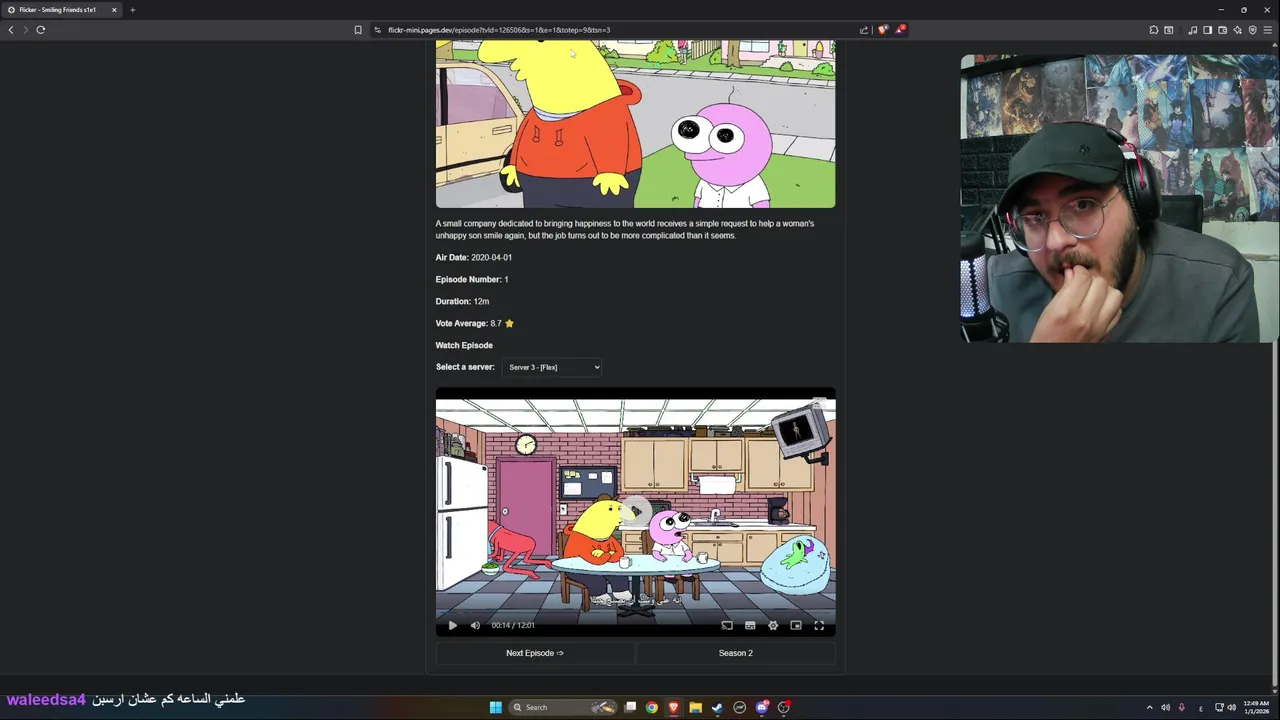Reload the current page

click(41, 30)
